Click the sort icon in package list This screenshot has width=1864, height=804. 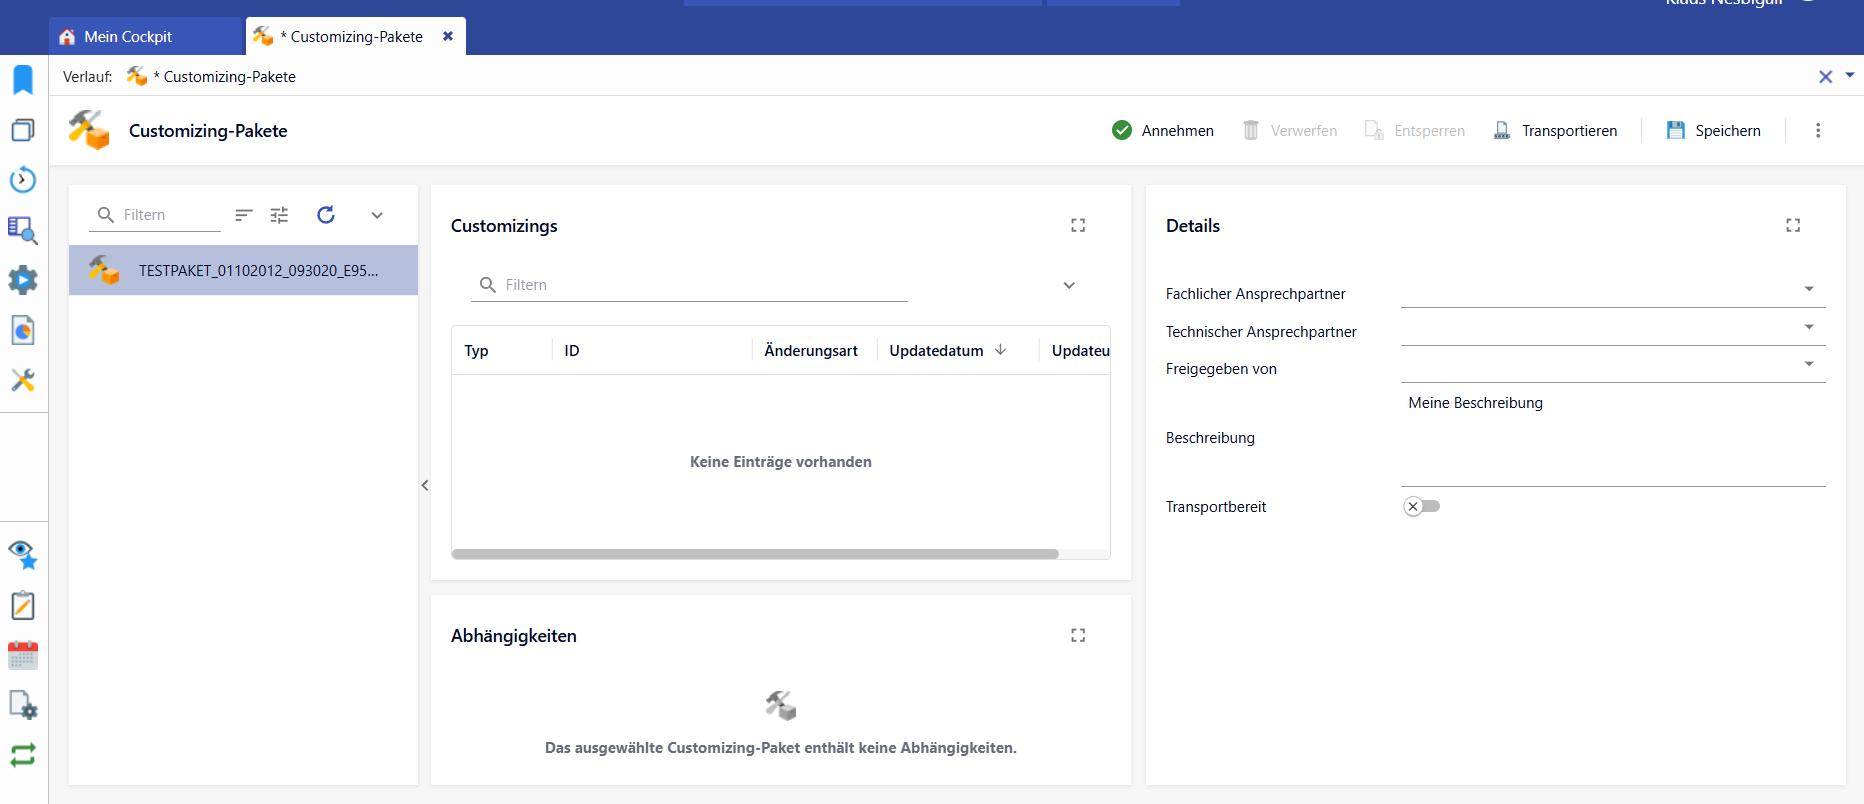(244, 215)
